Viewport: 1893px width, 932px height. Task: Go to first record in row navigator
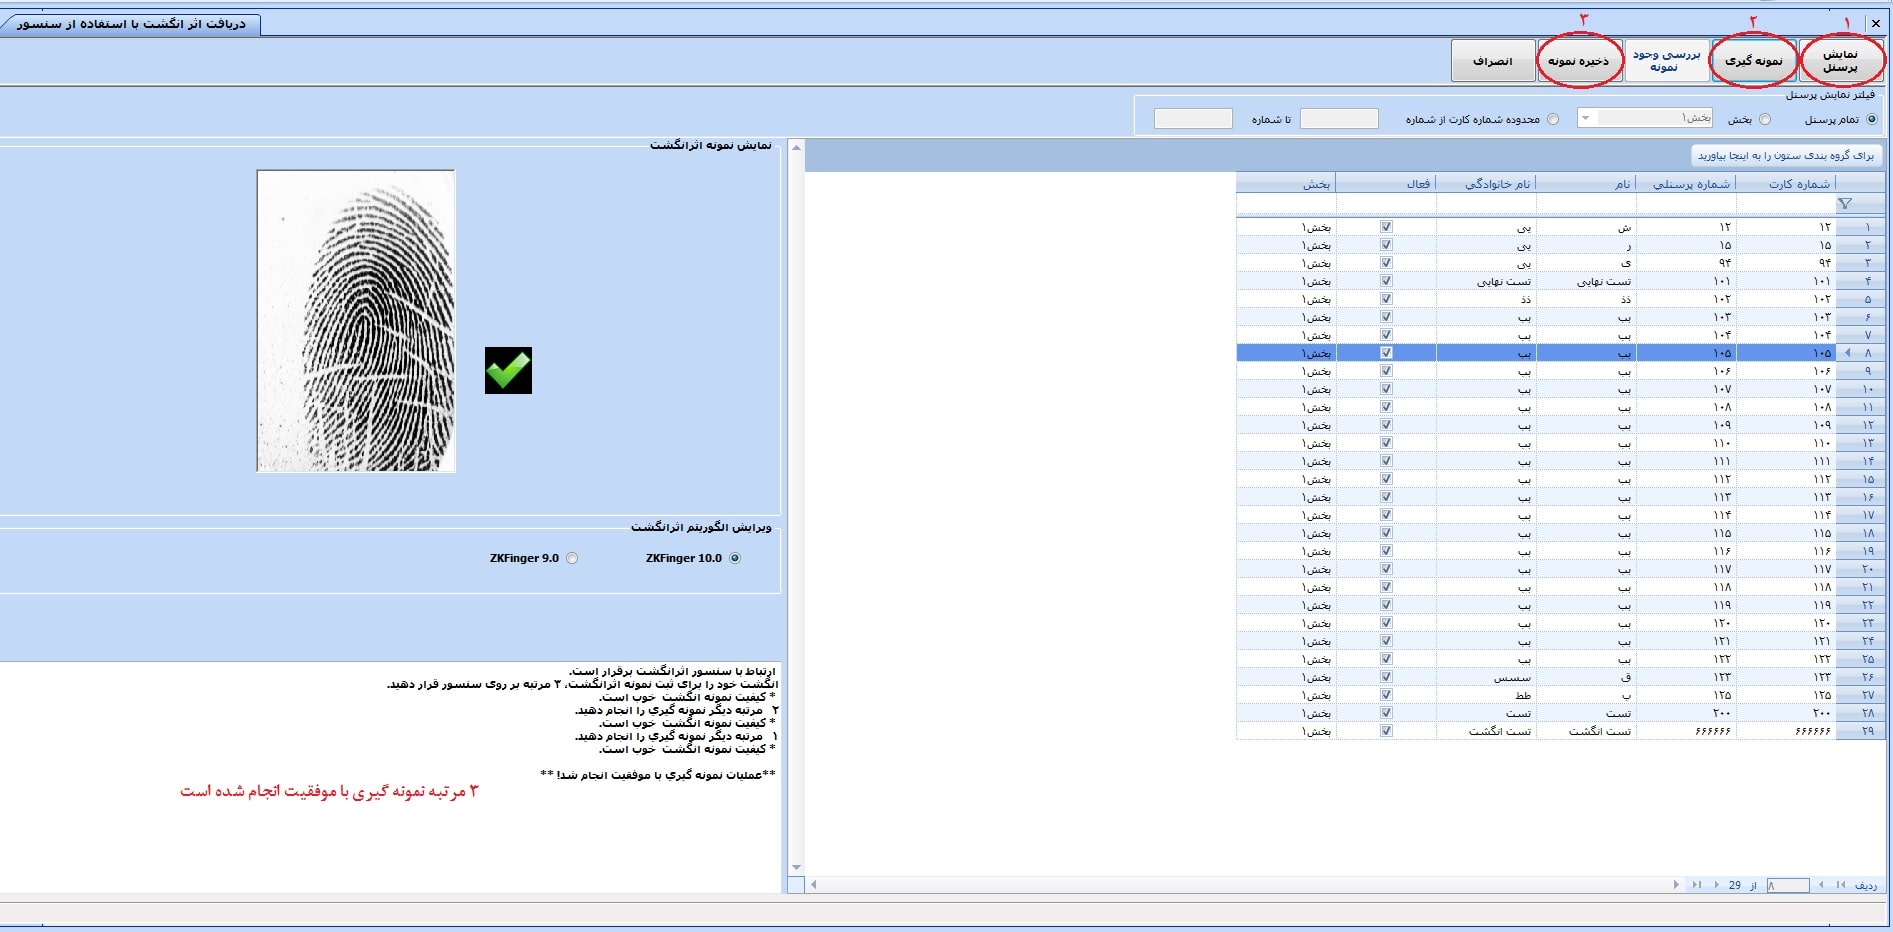(1840, 885)
